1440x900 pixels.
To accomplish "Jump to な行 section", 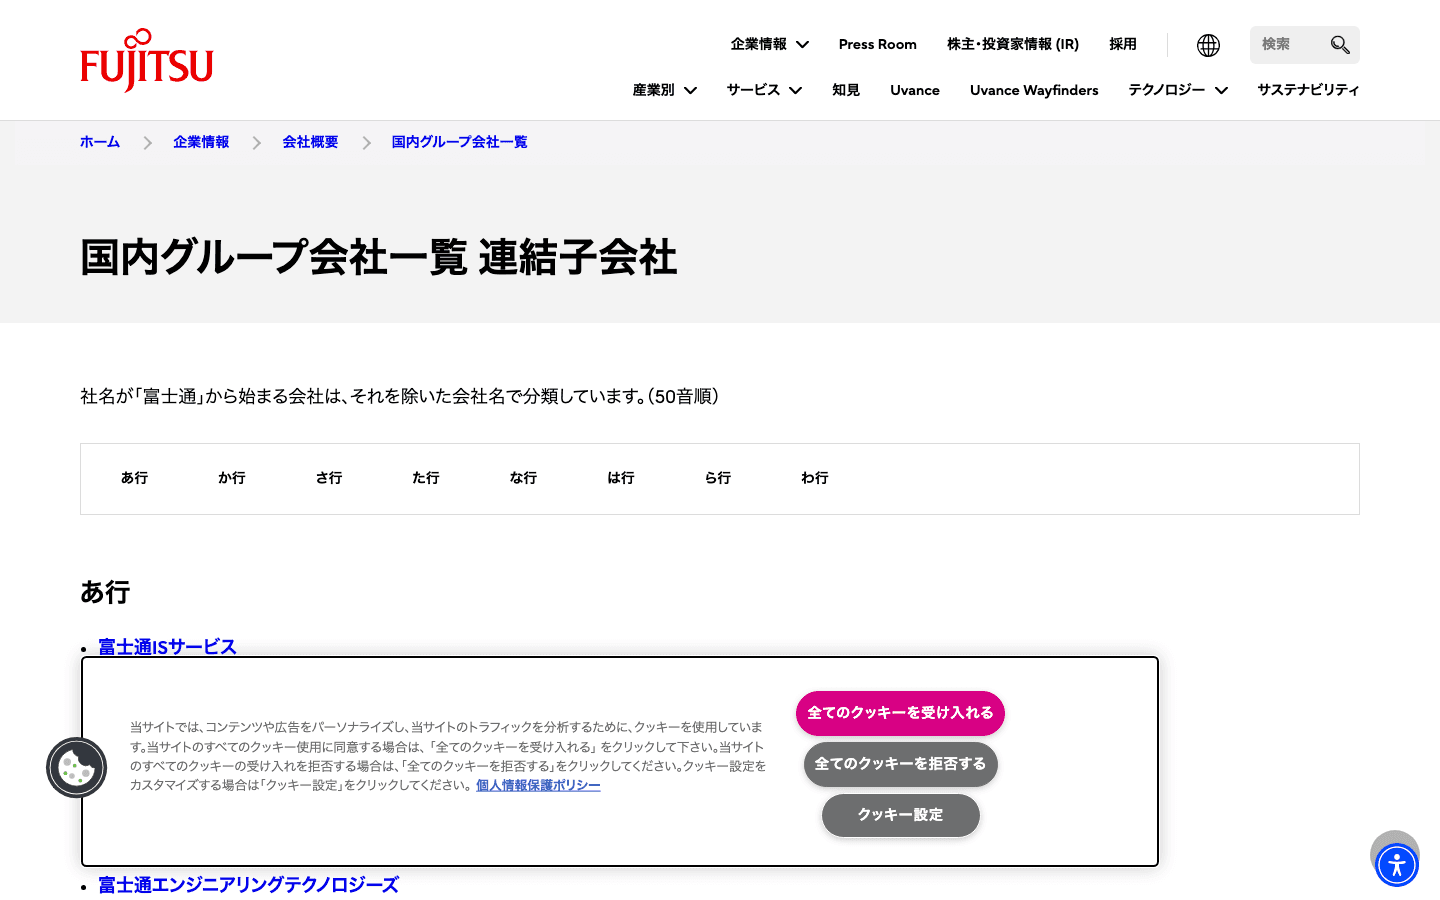I will 523,478.
